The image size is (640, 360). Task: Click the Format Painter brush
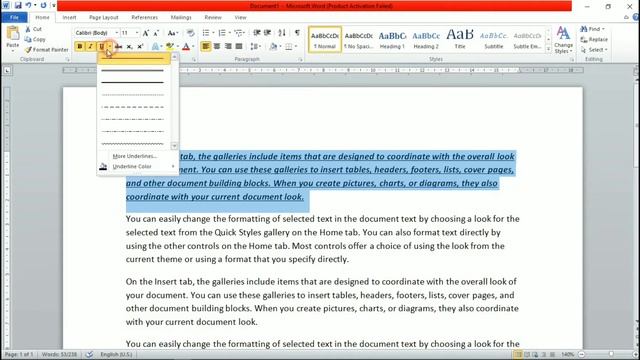[x=47, y=49]
